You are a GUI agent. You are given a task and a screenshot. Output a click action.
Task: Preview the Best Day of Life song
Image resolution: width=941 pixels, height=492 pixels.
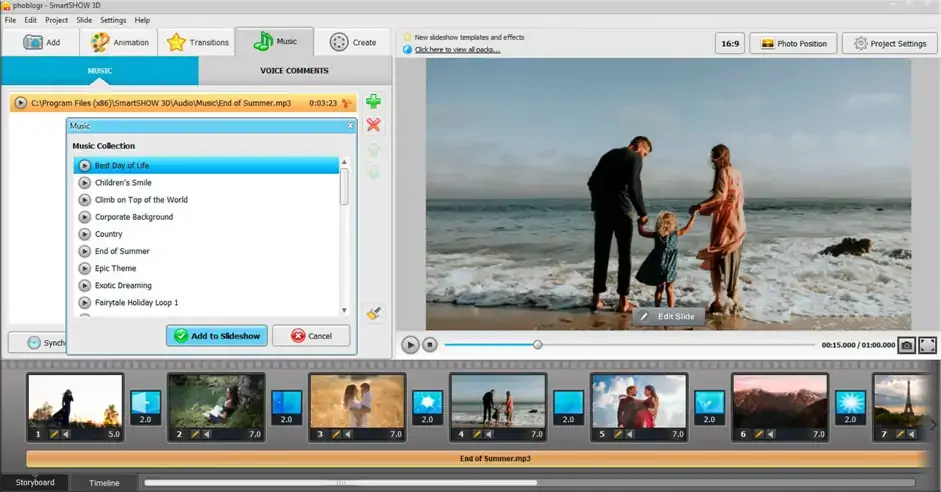click(85, 166)
